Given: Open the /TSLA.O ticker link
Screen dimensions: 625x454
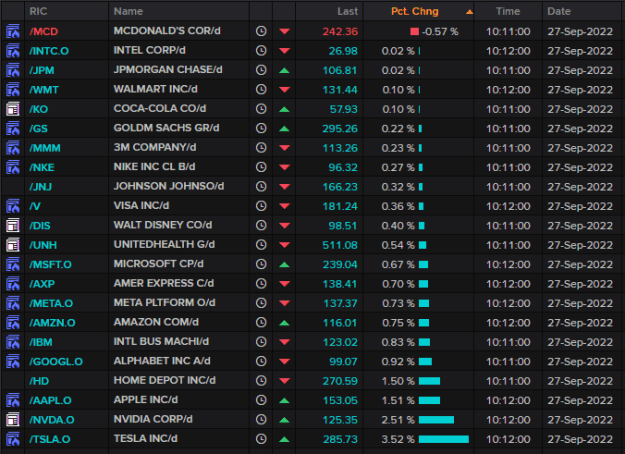Looking at the screenshot, I should click(50, 439).
